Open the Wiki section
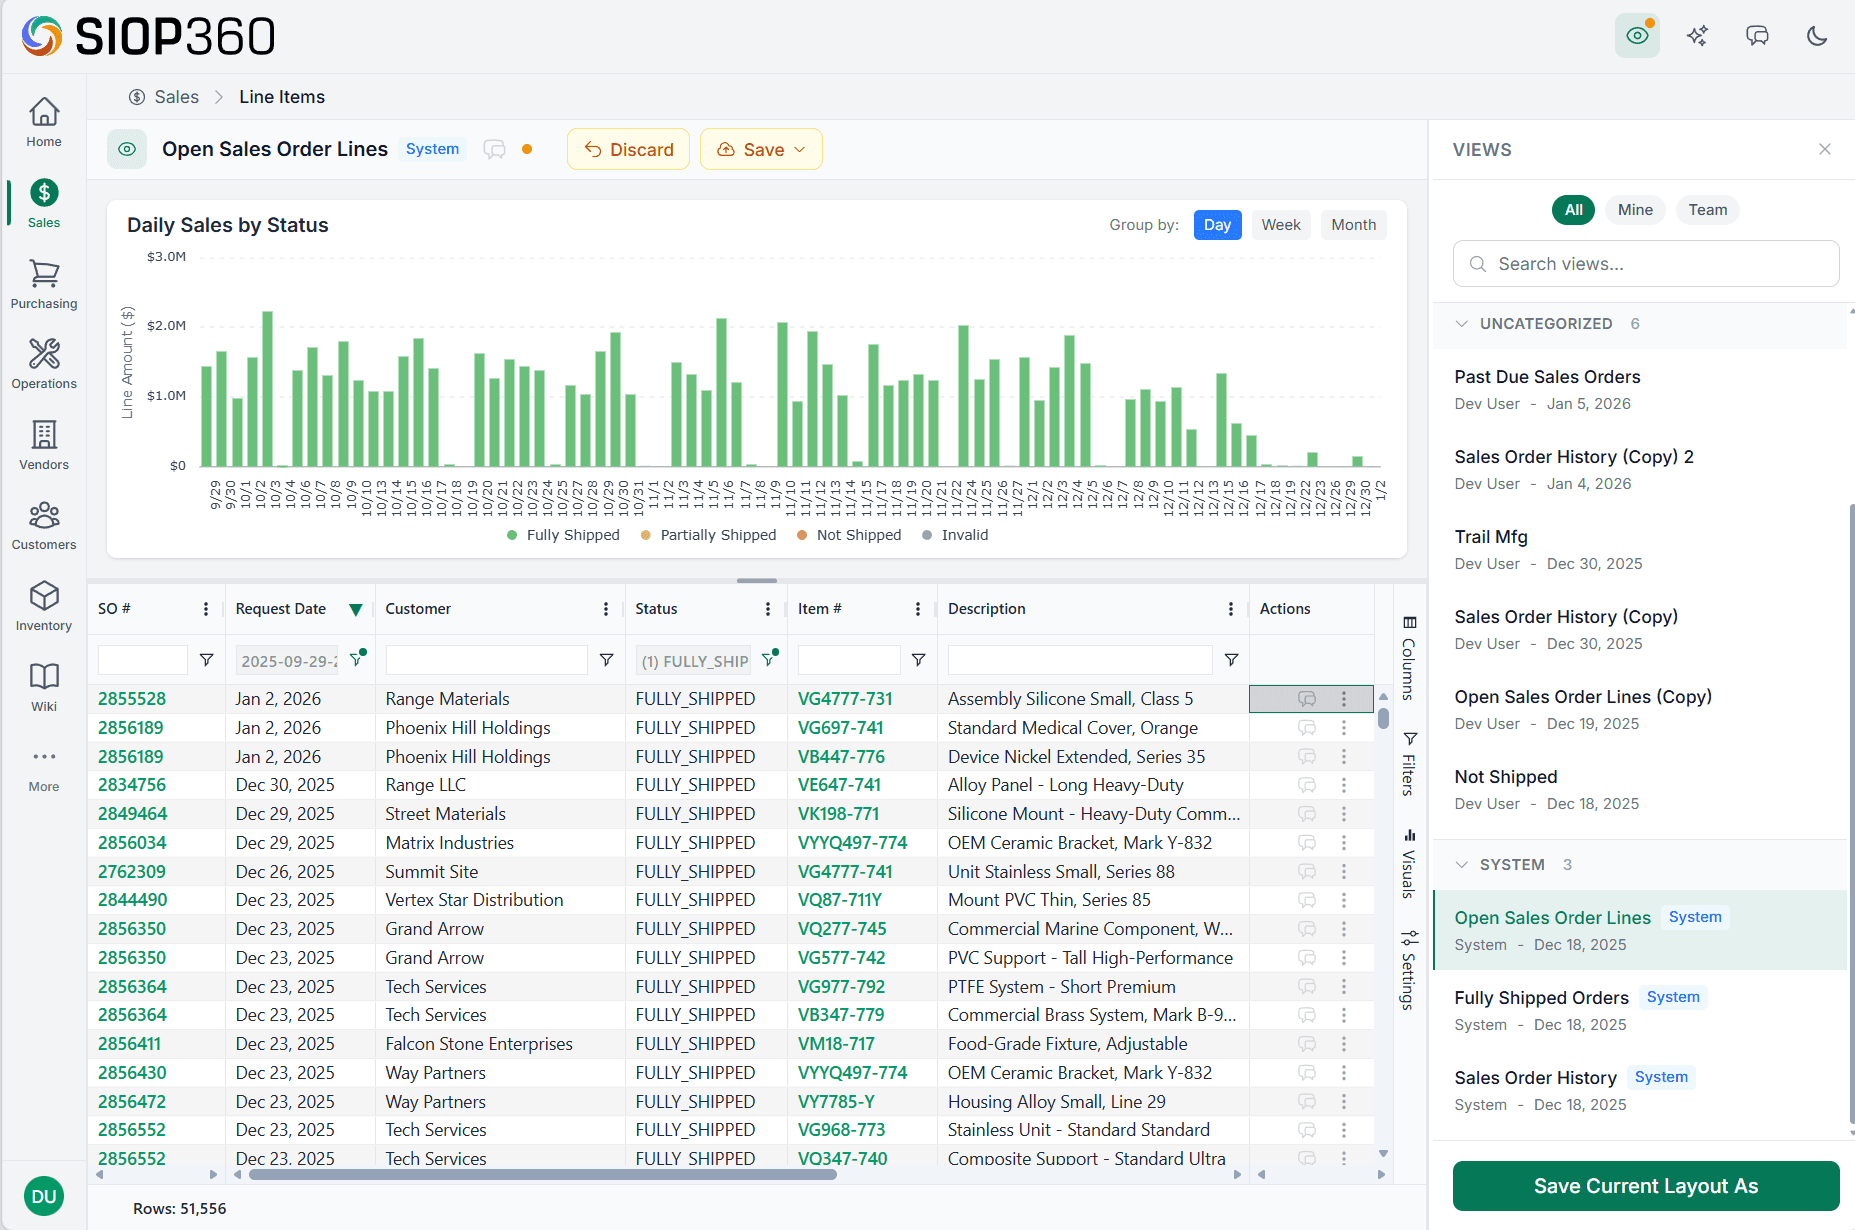Viewport: 1855px width, 1230px height. [x=43, y=686]
